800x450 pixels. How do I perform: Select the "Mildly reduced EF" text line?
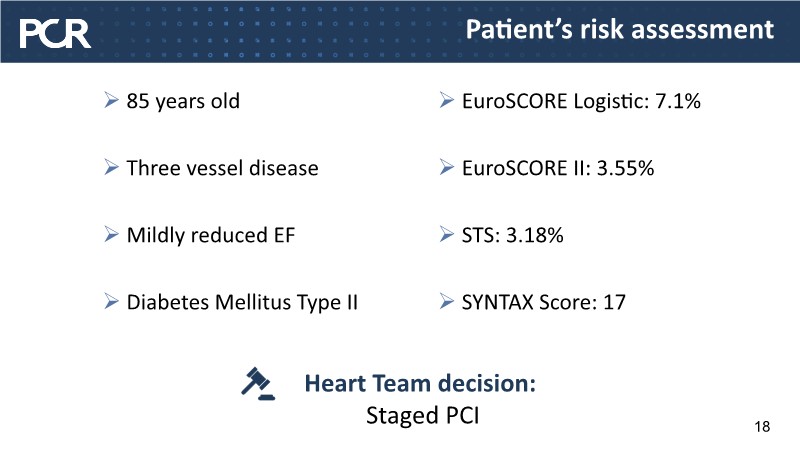(210, 235)
